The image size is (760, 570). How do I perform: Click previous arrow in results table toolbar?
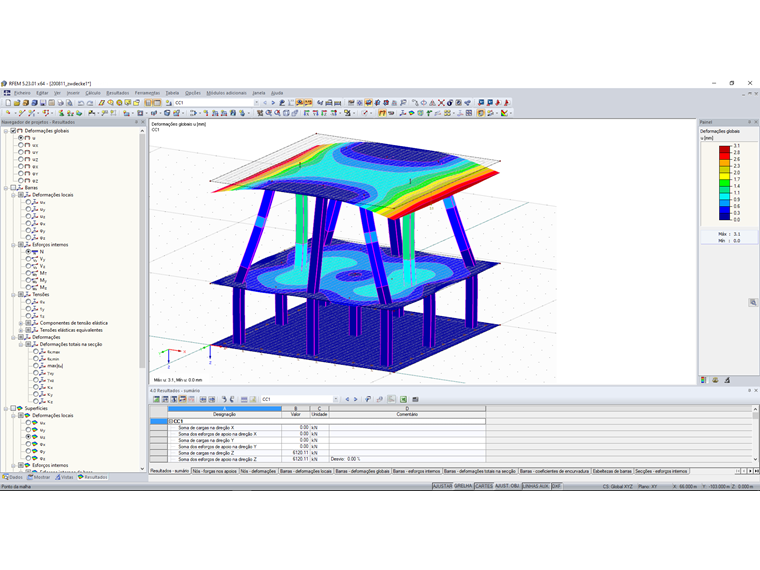[347, 399]
